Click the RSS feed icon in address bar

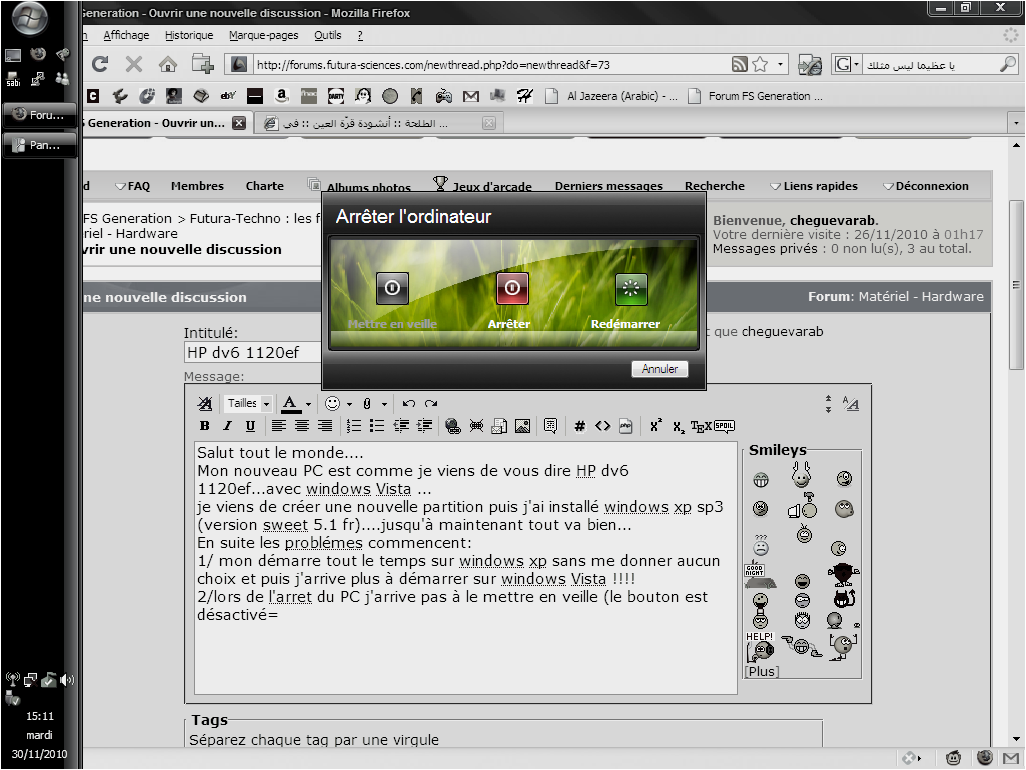point(739,64)
